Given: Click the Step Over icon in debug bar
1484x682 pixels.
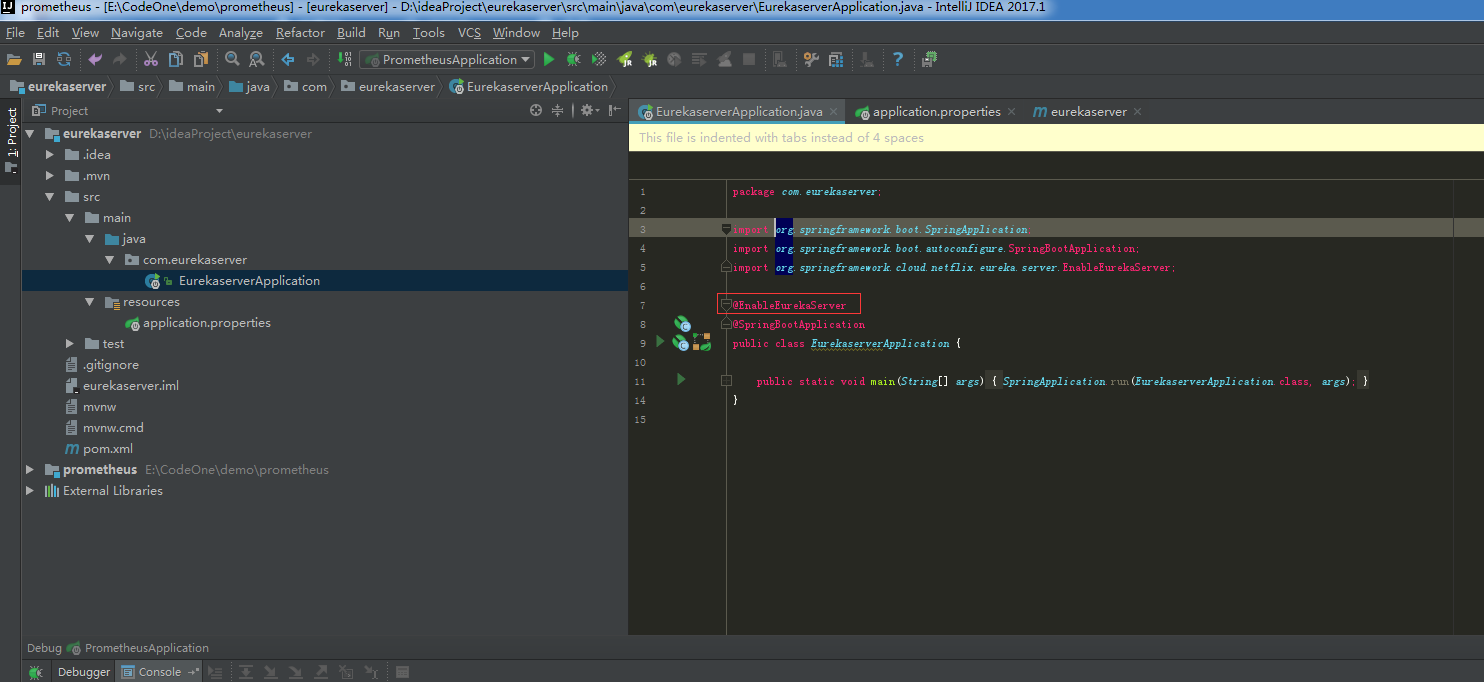Looking at the screenshot, I should click(245, 672).
